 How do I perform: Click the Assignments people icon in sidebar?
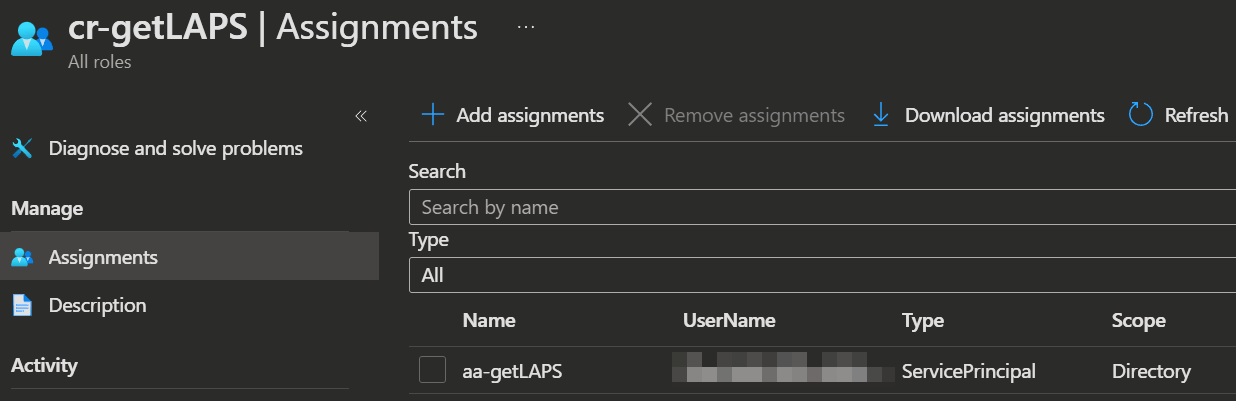(x=22, y=257)
